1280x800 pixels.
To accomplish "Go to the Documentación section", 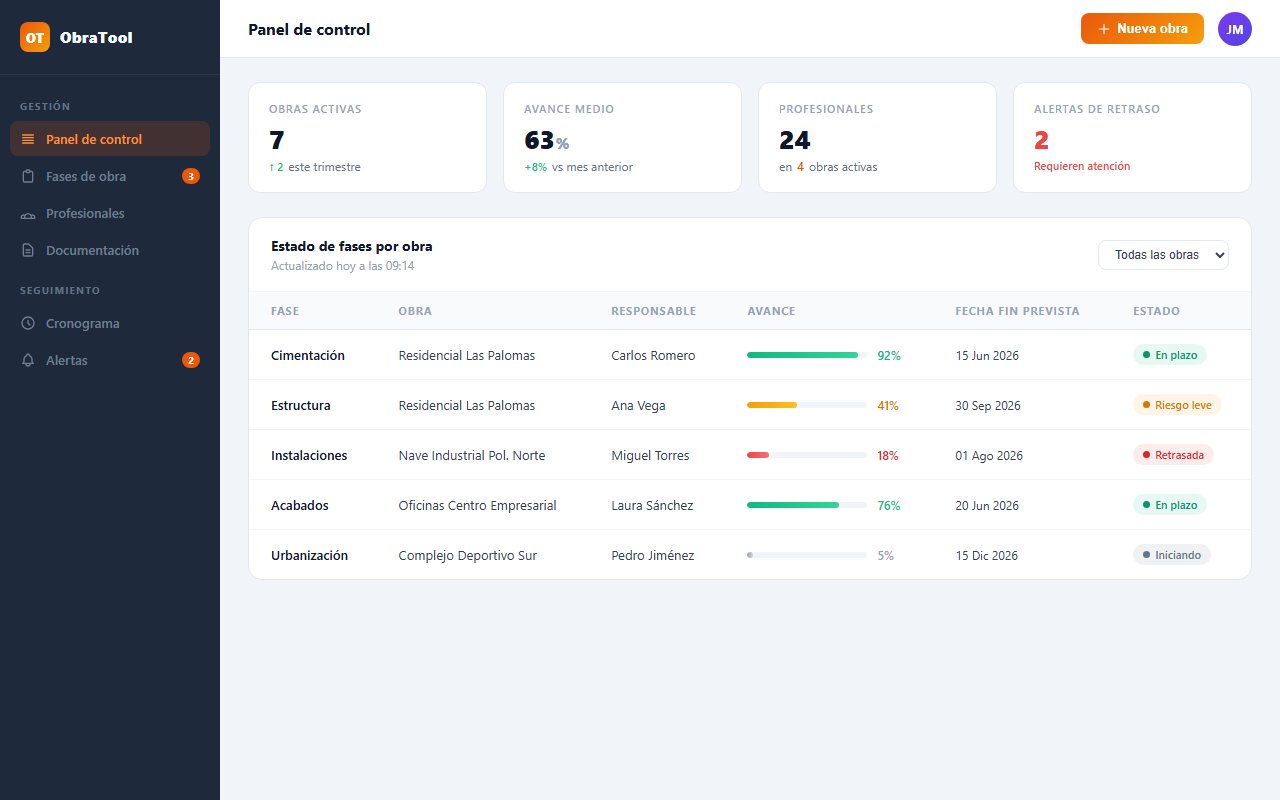I will (110, 250).
